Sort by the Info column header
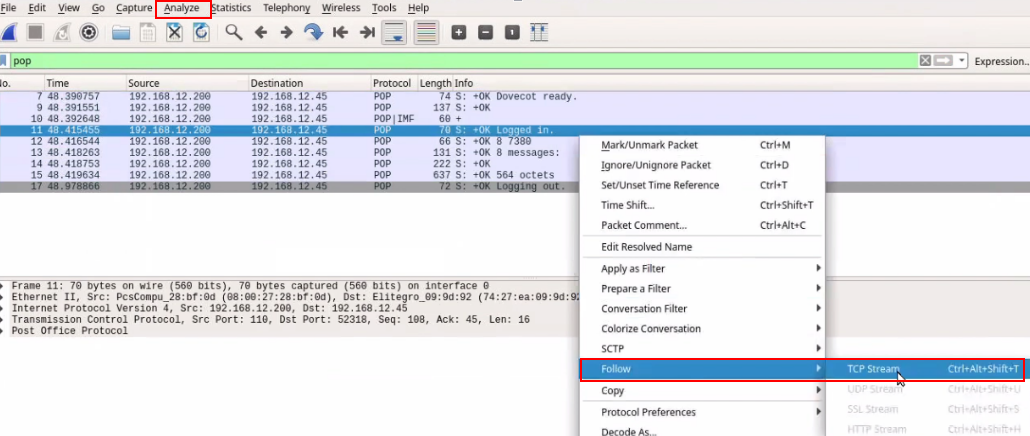 pyautogui.click(x=741, y=83)
